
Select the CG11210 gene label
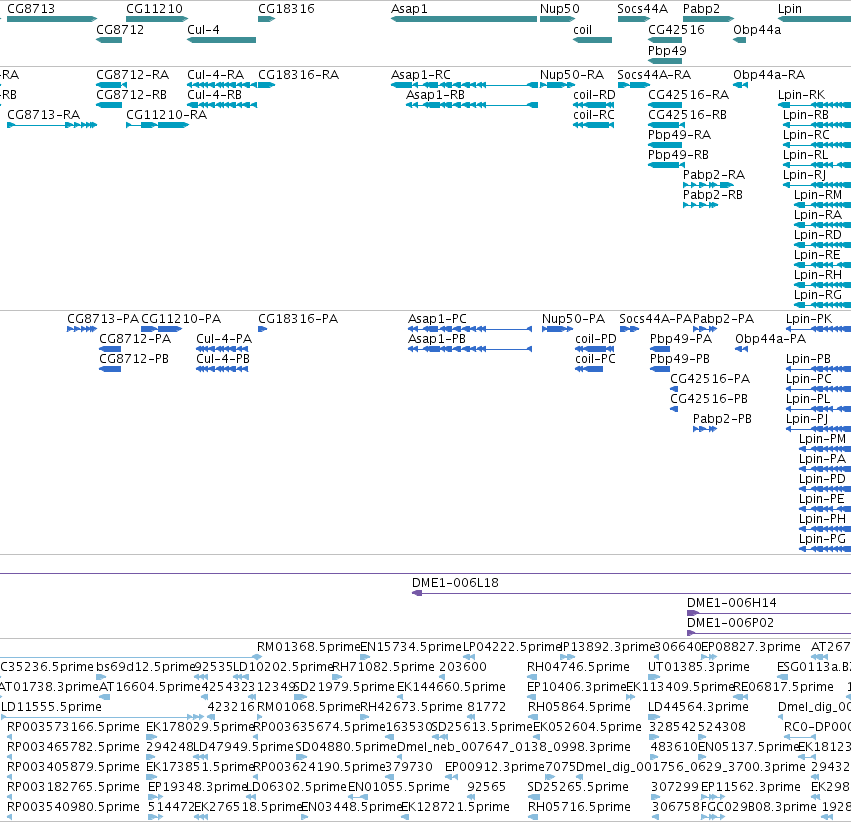point(154,9)
